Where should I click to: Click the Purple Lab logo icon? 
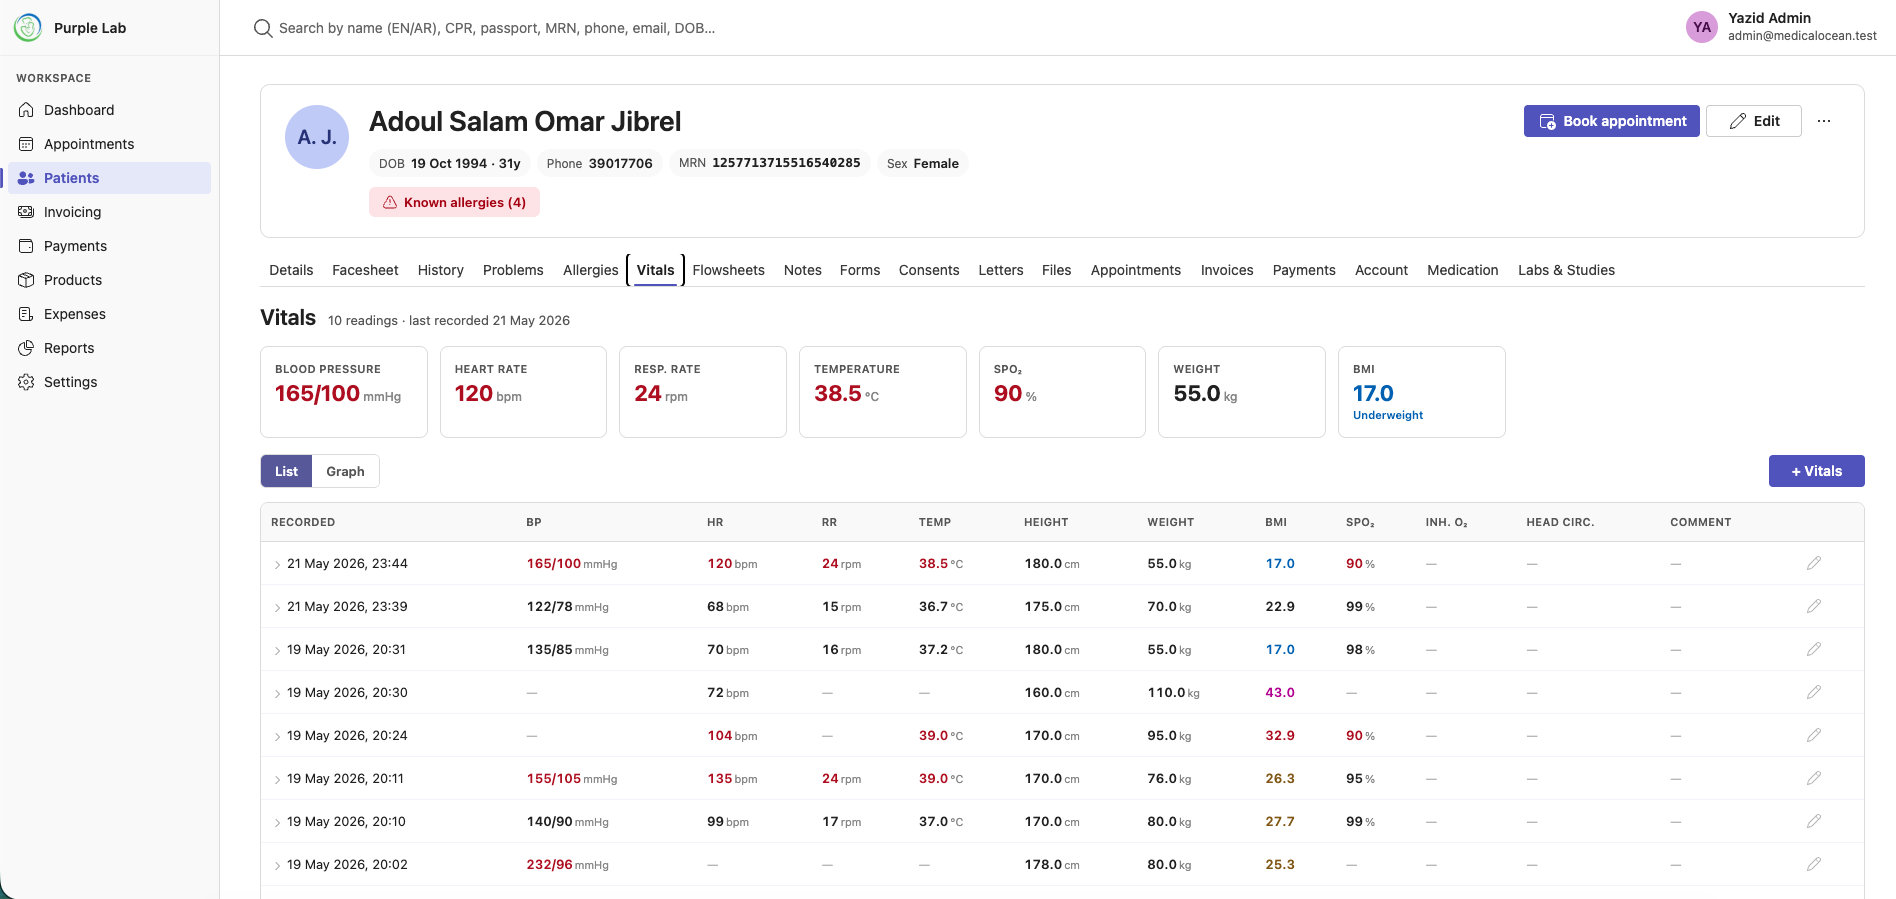(28, 27)
